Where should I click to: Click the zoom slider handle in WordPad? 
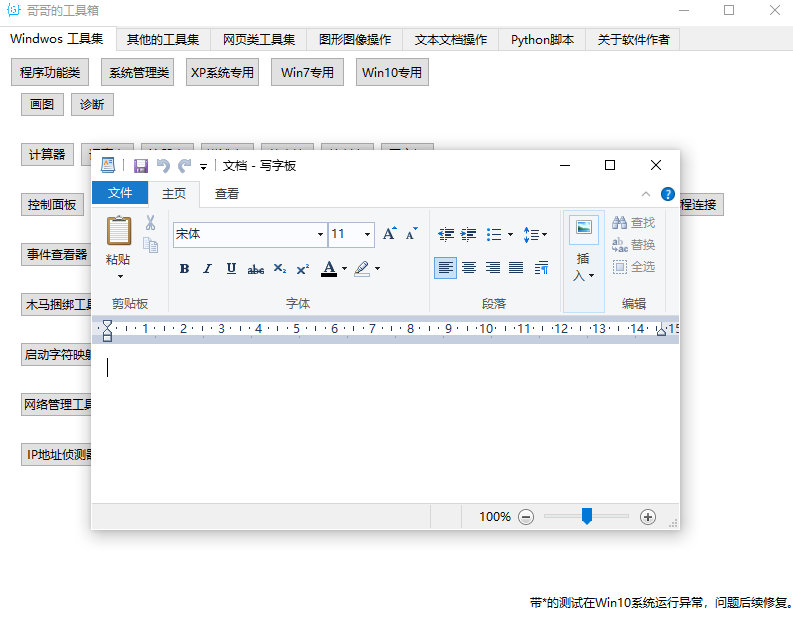click(587, 516)
